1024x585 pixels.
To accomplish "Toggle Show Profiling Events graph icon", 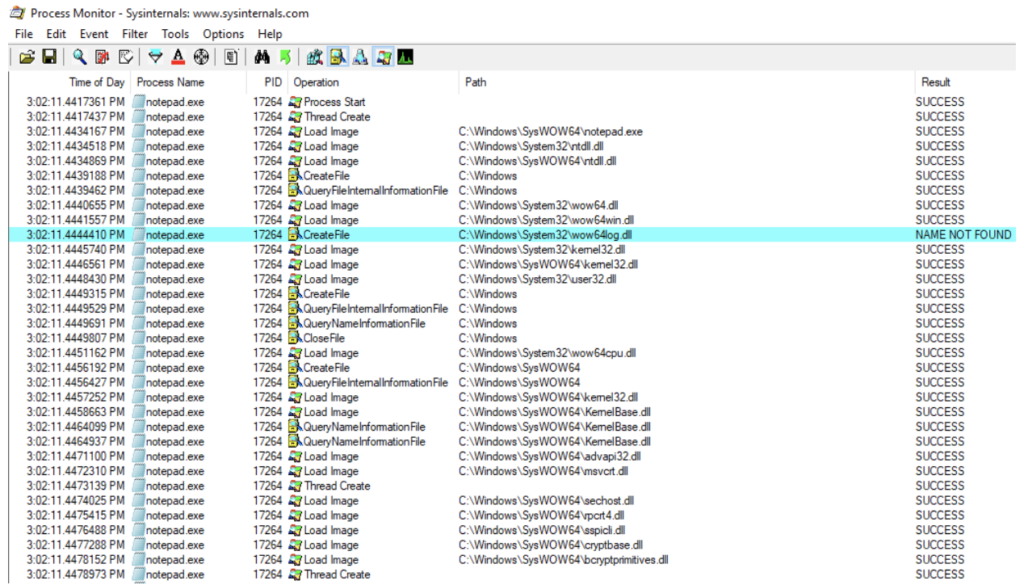I will [x=406, y=57].
